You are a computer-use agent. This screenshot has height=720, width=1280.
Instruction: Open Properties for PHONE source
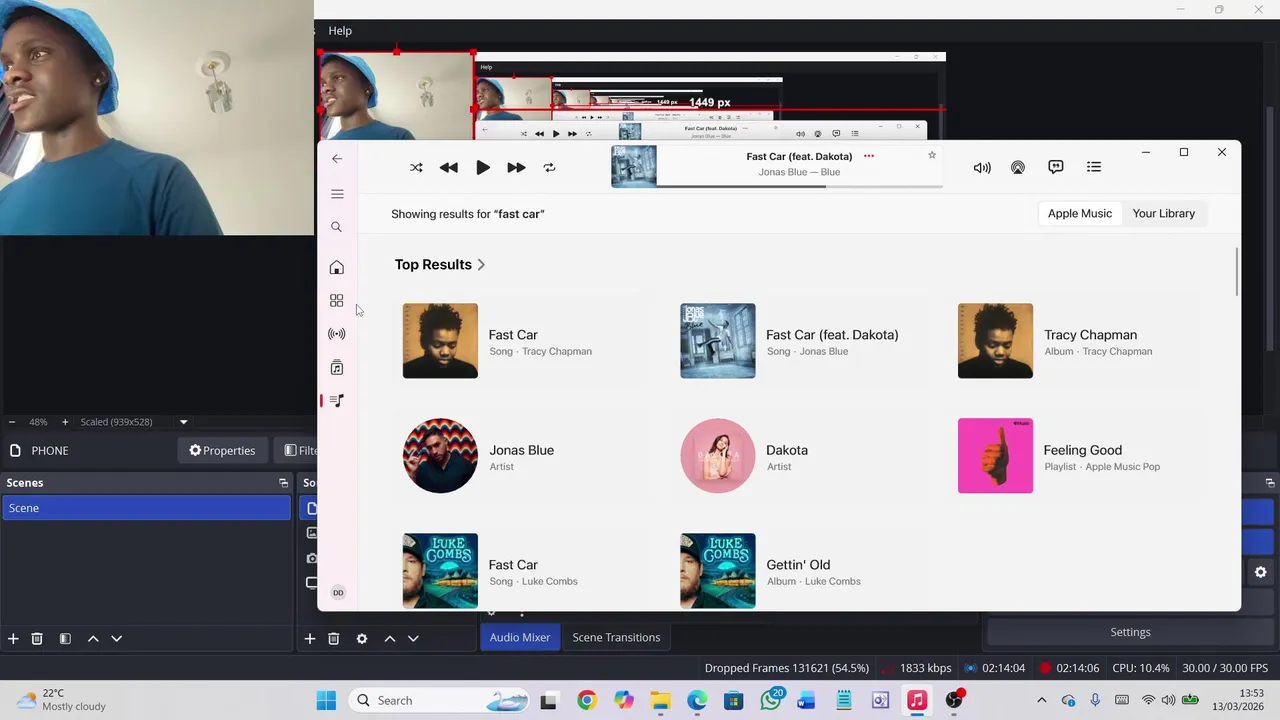tap(222, 451)
